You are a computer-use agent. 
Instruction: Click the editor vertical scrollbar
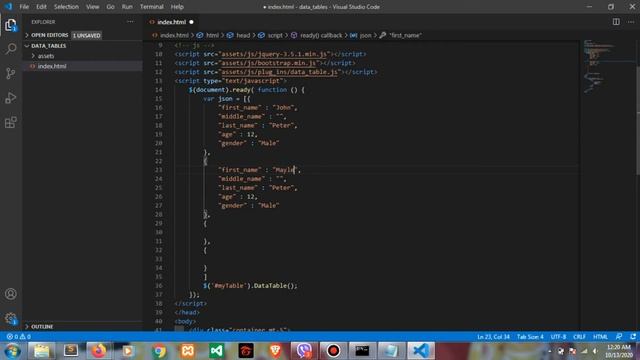638,120
